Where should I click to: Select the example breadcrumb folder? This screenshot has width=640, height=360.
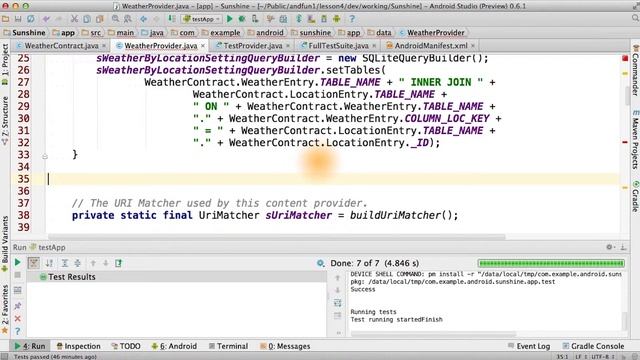click(220, 32)
